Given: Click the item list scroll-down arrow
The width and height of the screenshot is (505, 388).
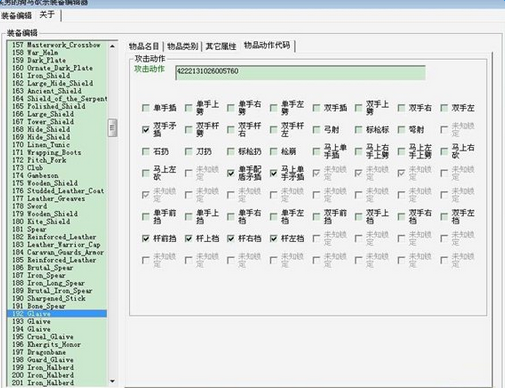Looking at the screenshot, I should tap(112, 381).
